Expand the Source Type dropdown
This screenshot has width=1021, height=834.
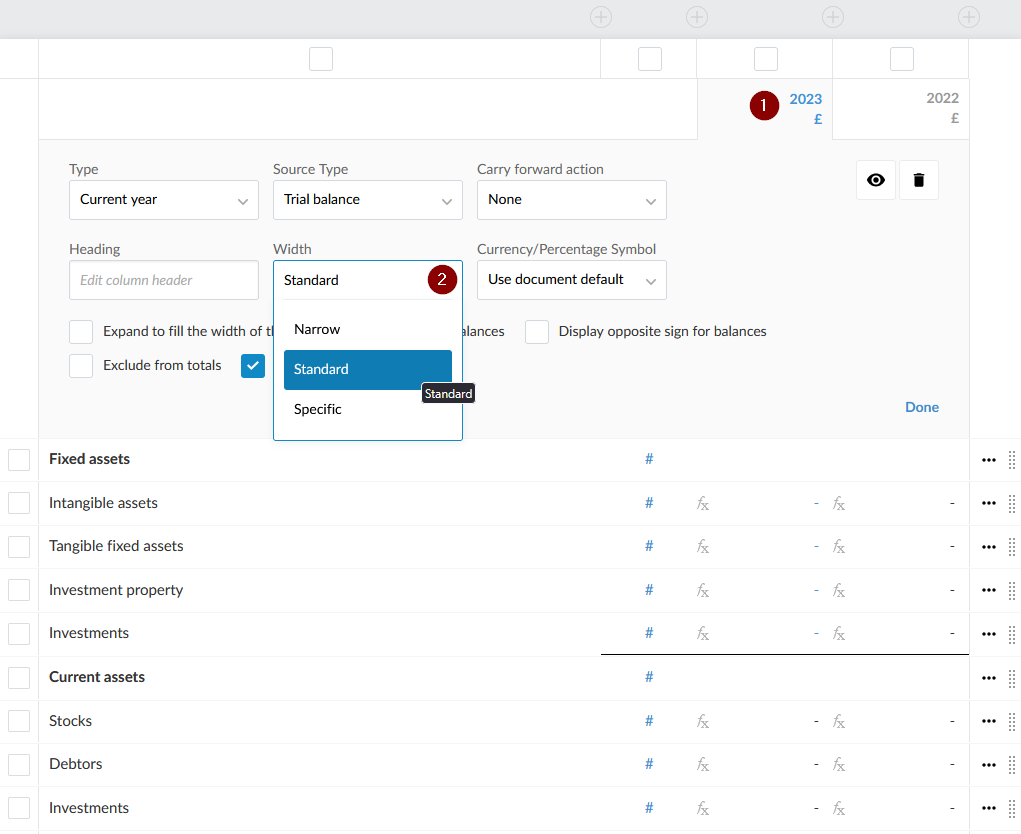[x=367, y=200]
